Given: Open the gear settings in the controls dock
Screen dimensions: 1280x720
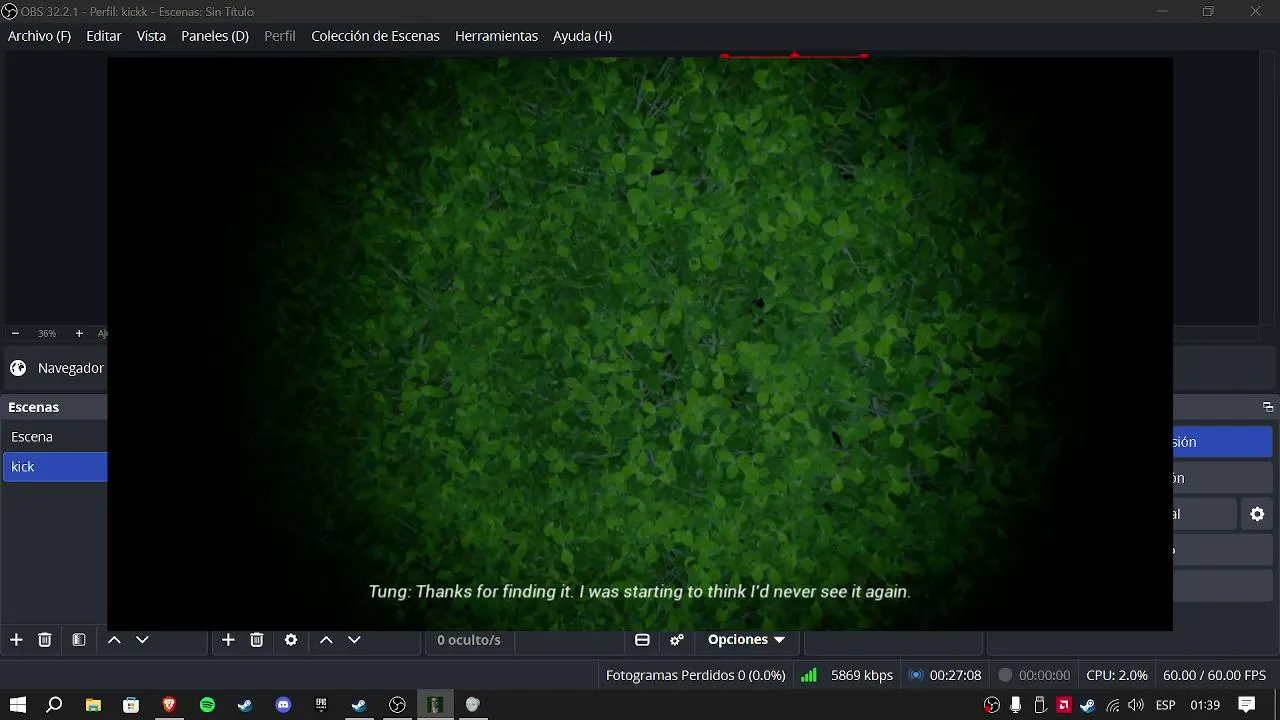Looking at the screenshot, I should point(1258,514).
